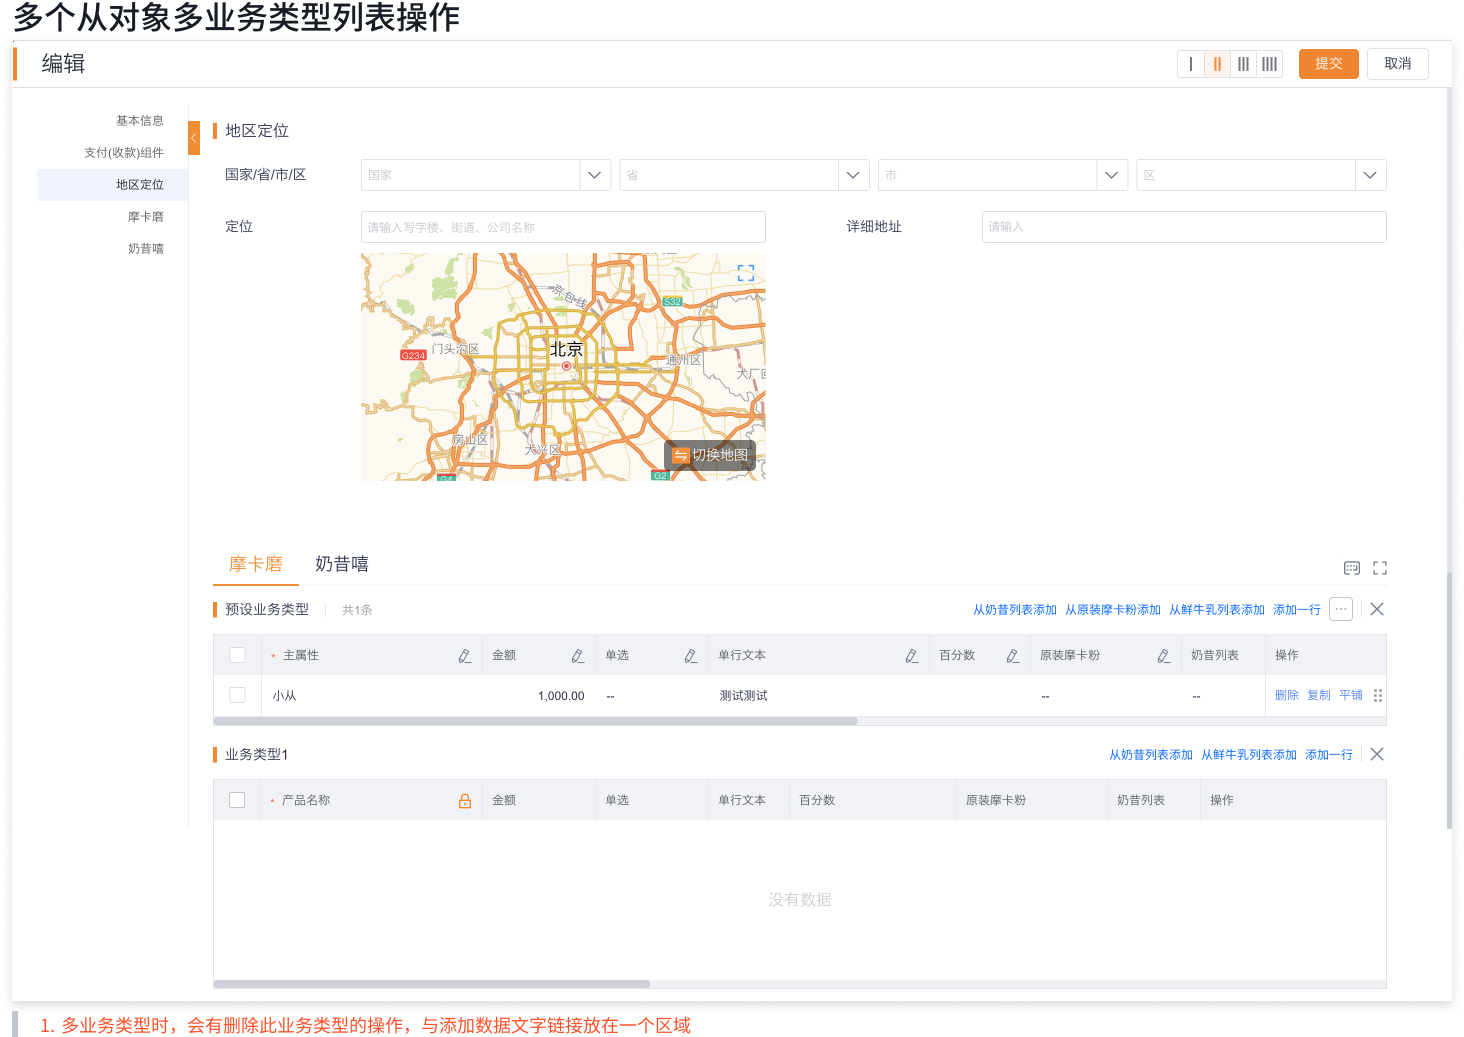Check the select-all checkbox in 预设业务类型 table
This screenshot has height=1037, width=1464.
pos(237,654)
